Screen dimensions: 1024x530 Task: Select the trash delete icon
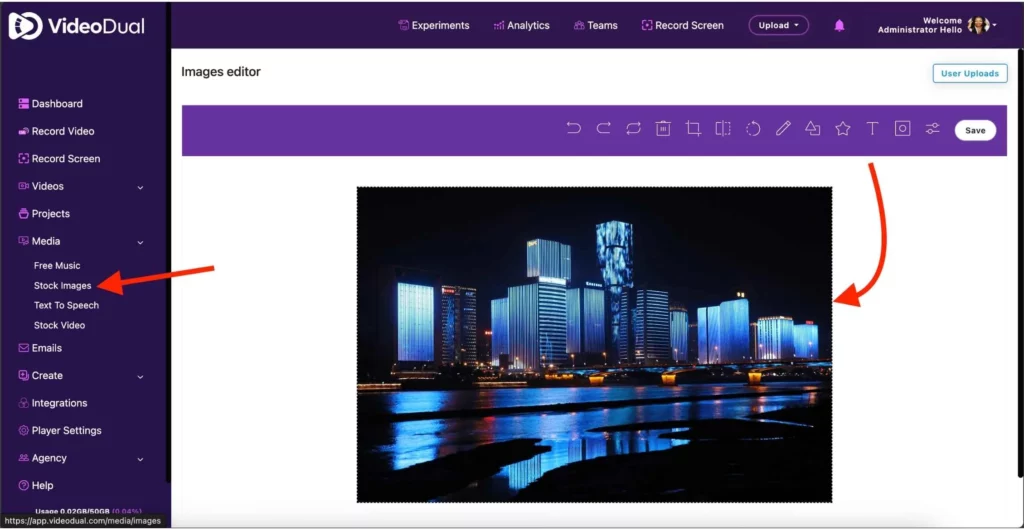coord(662,129)
